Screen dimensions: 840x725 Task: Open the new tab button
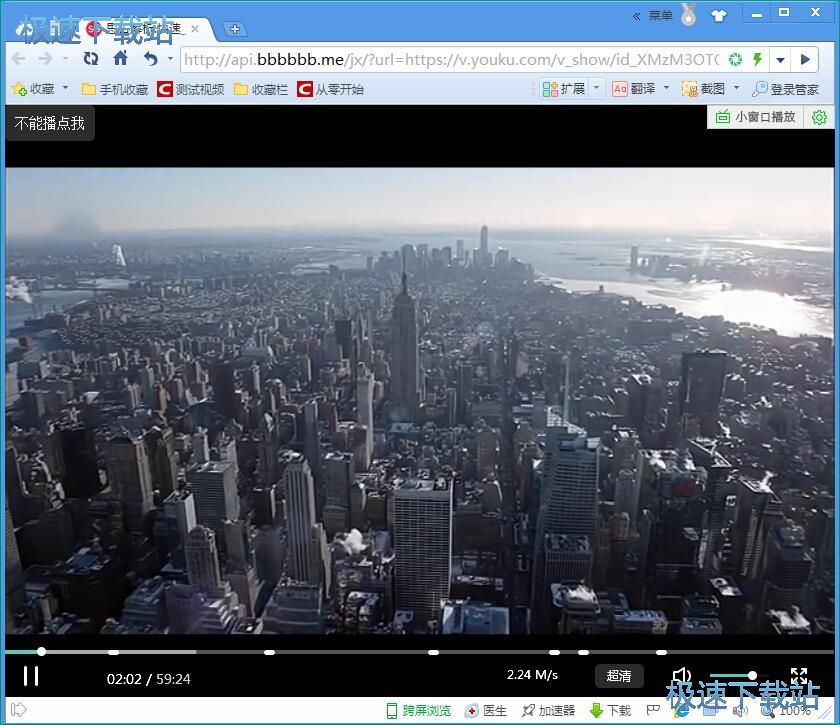point(234,29)
